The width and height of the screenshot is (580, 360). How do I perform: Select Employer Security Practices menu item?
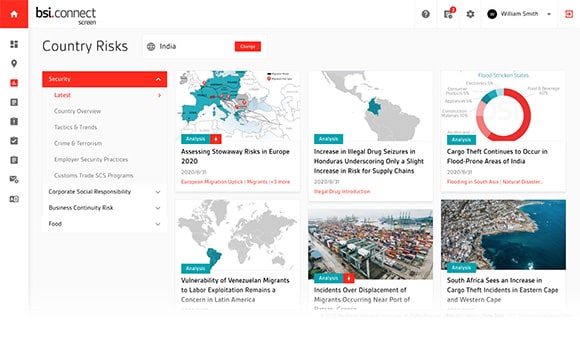[x=91, y=159]
